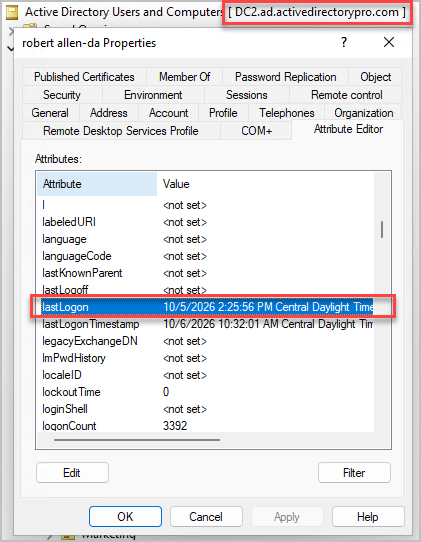The image size is (421, 542).
Task: Select the Profile tab
Action: (x=223, y=113)
